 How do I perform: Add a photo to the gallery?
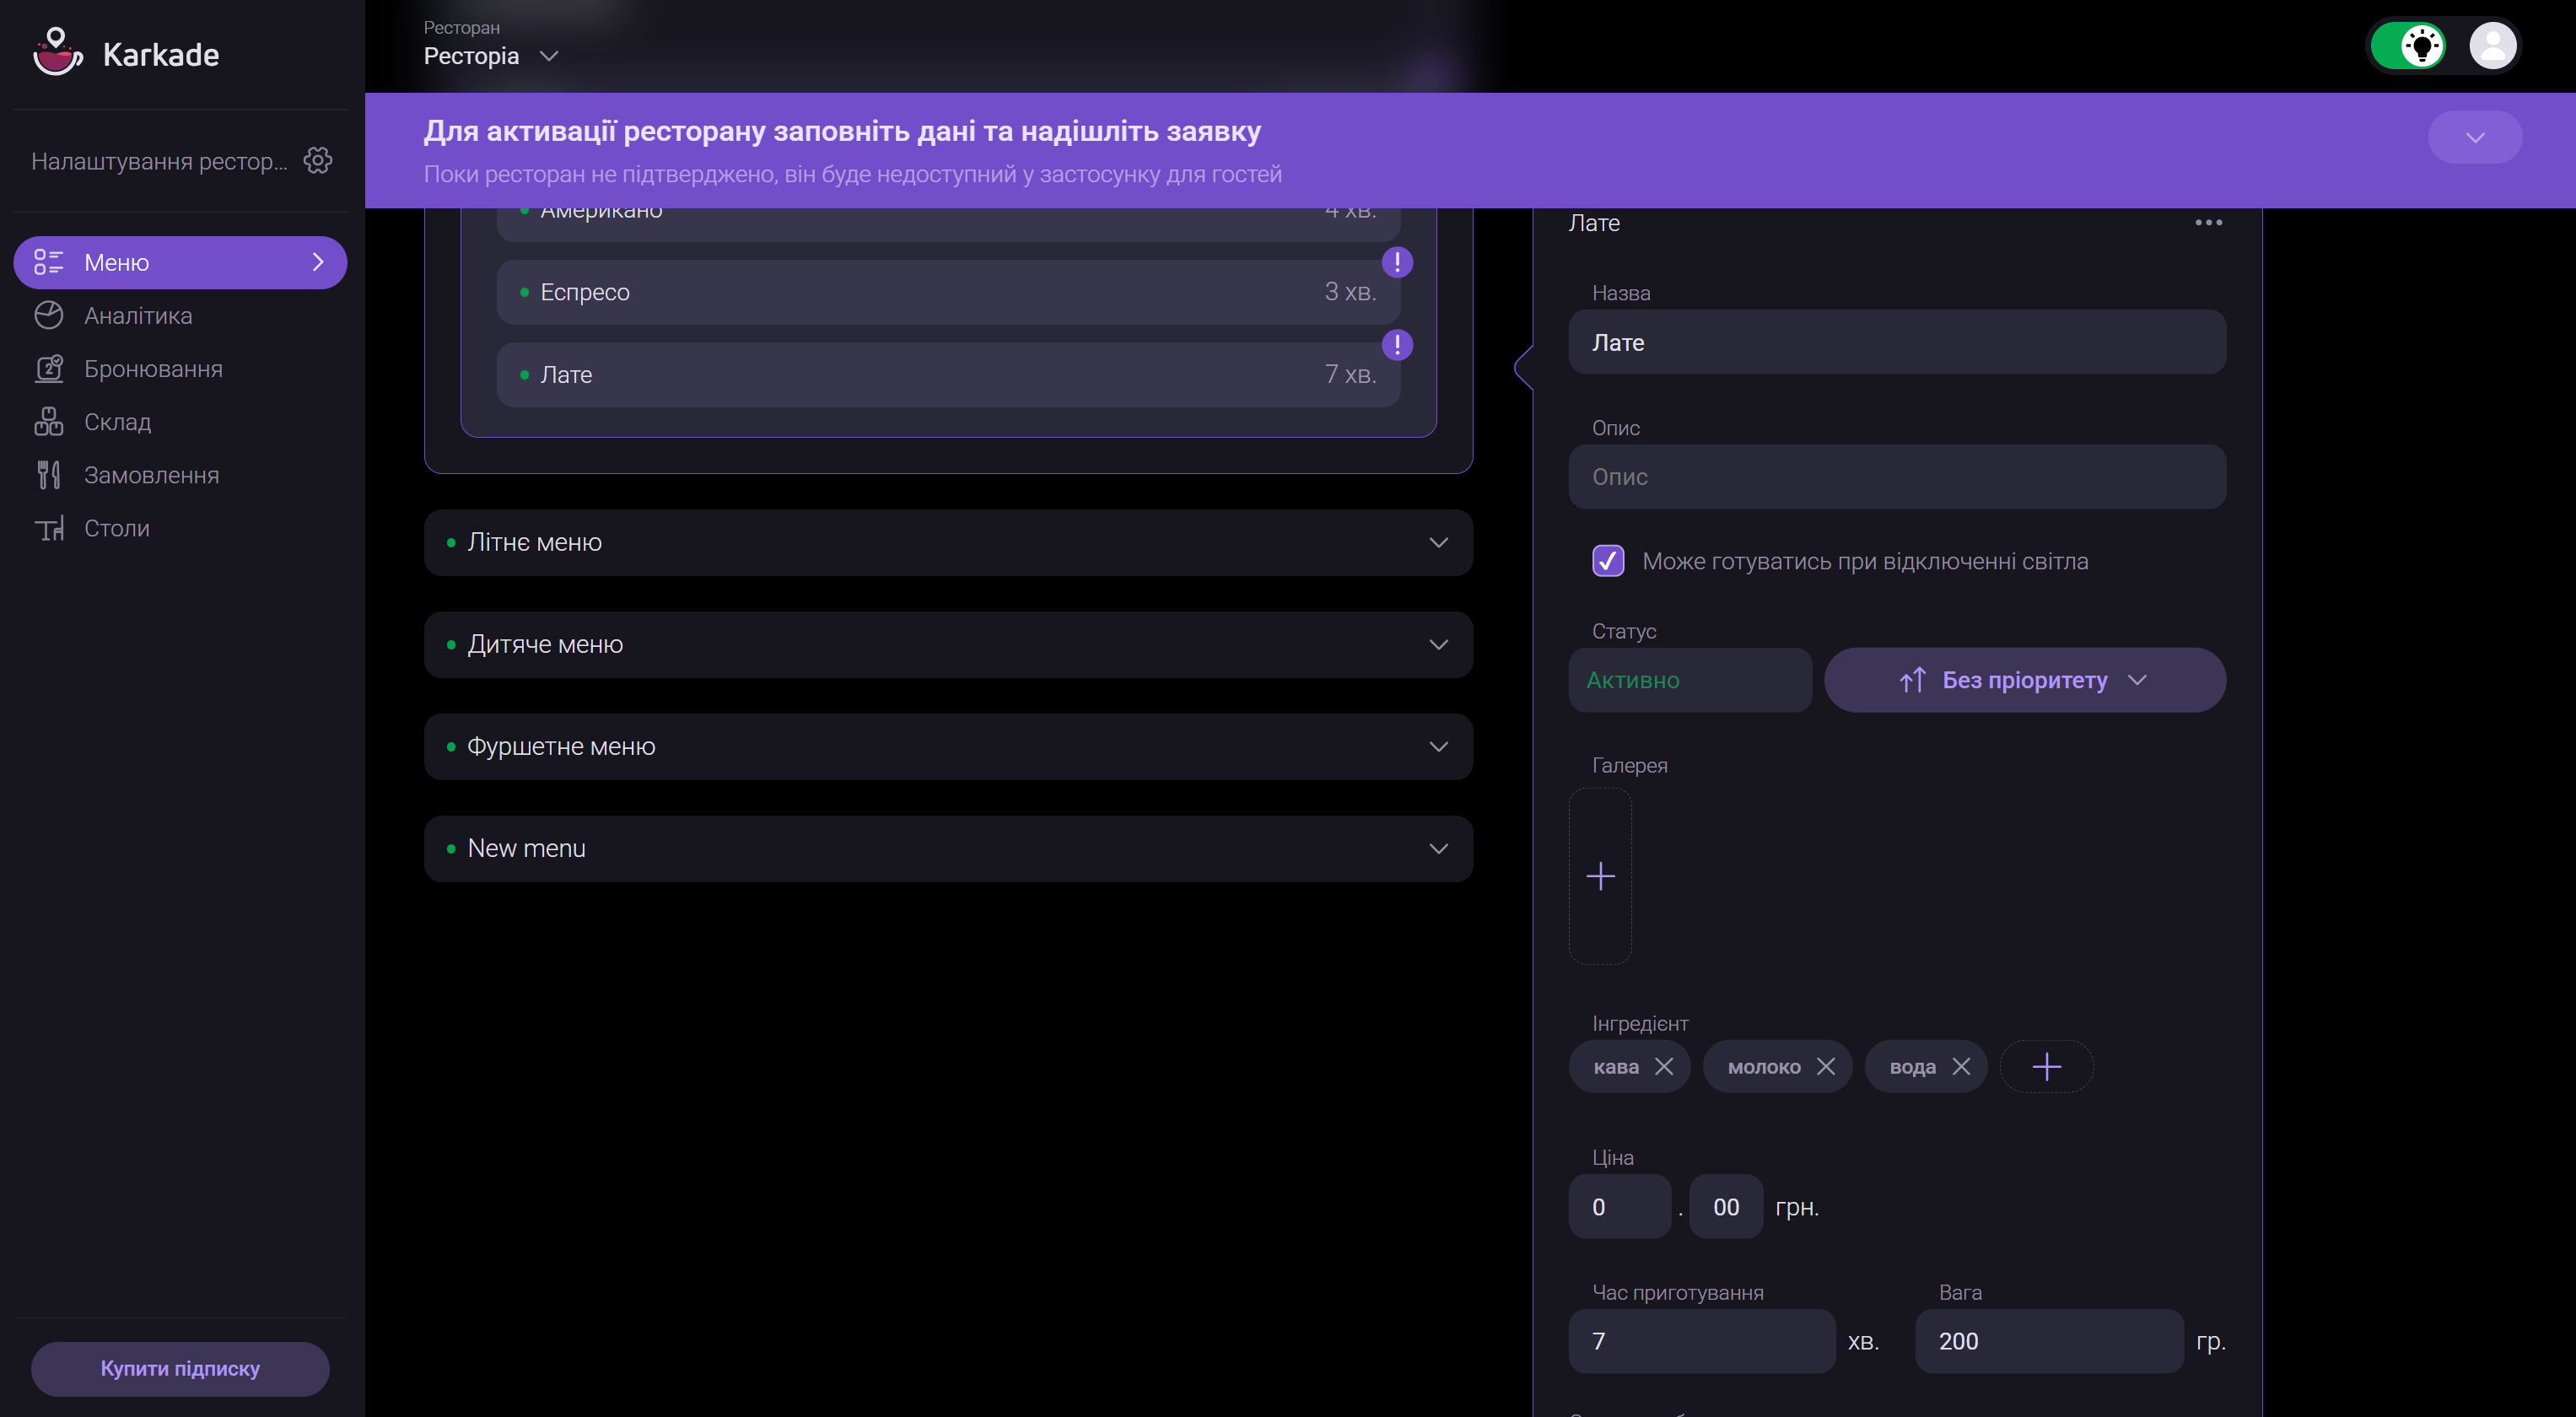(1600, 876)
